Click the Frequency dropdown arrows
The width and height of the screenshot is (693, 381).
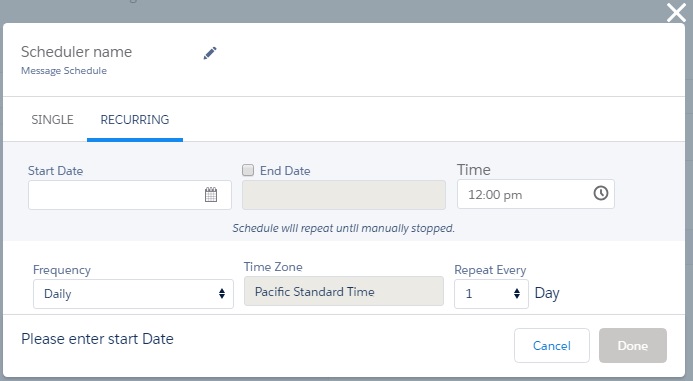point(222,293)
